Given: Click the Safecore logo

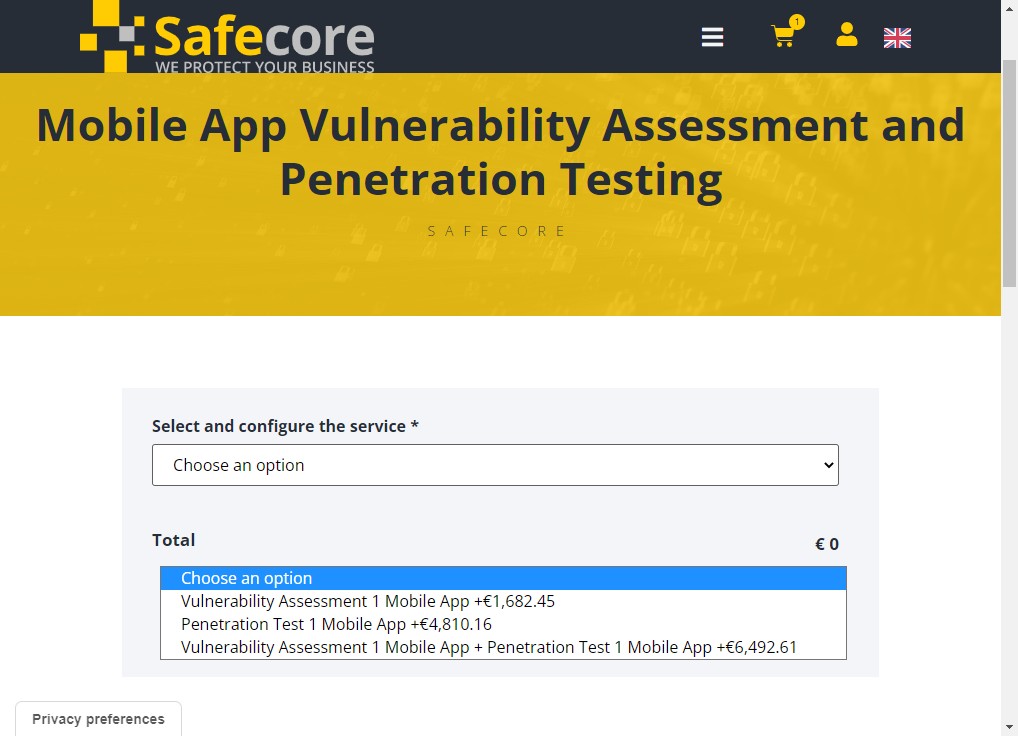Looking at the screenshot, I should (x=227, y=36).
